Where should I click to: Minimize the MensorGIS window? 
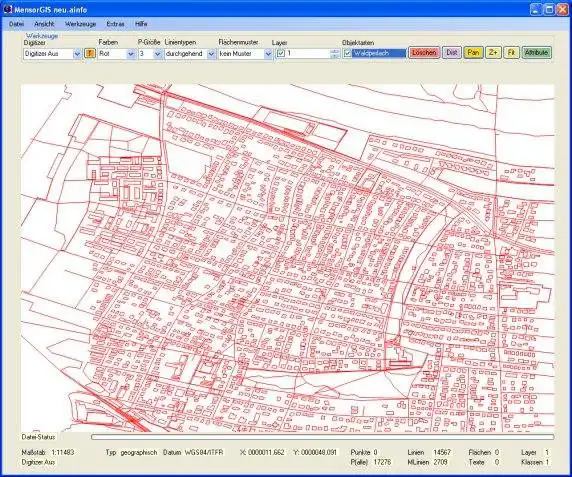[x=536, y=9]
